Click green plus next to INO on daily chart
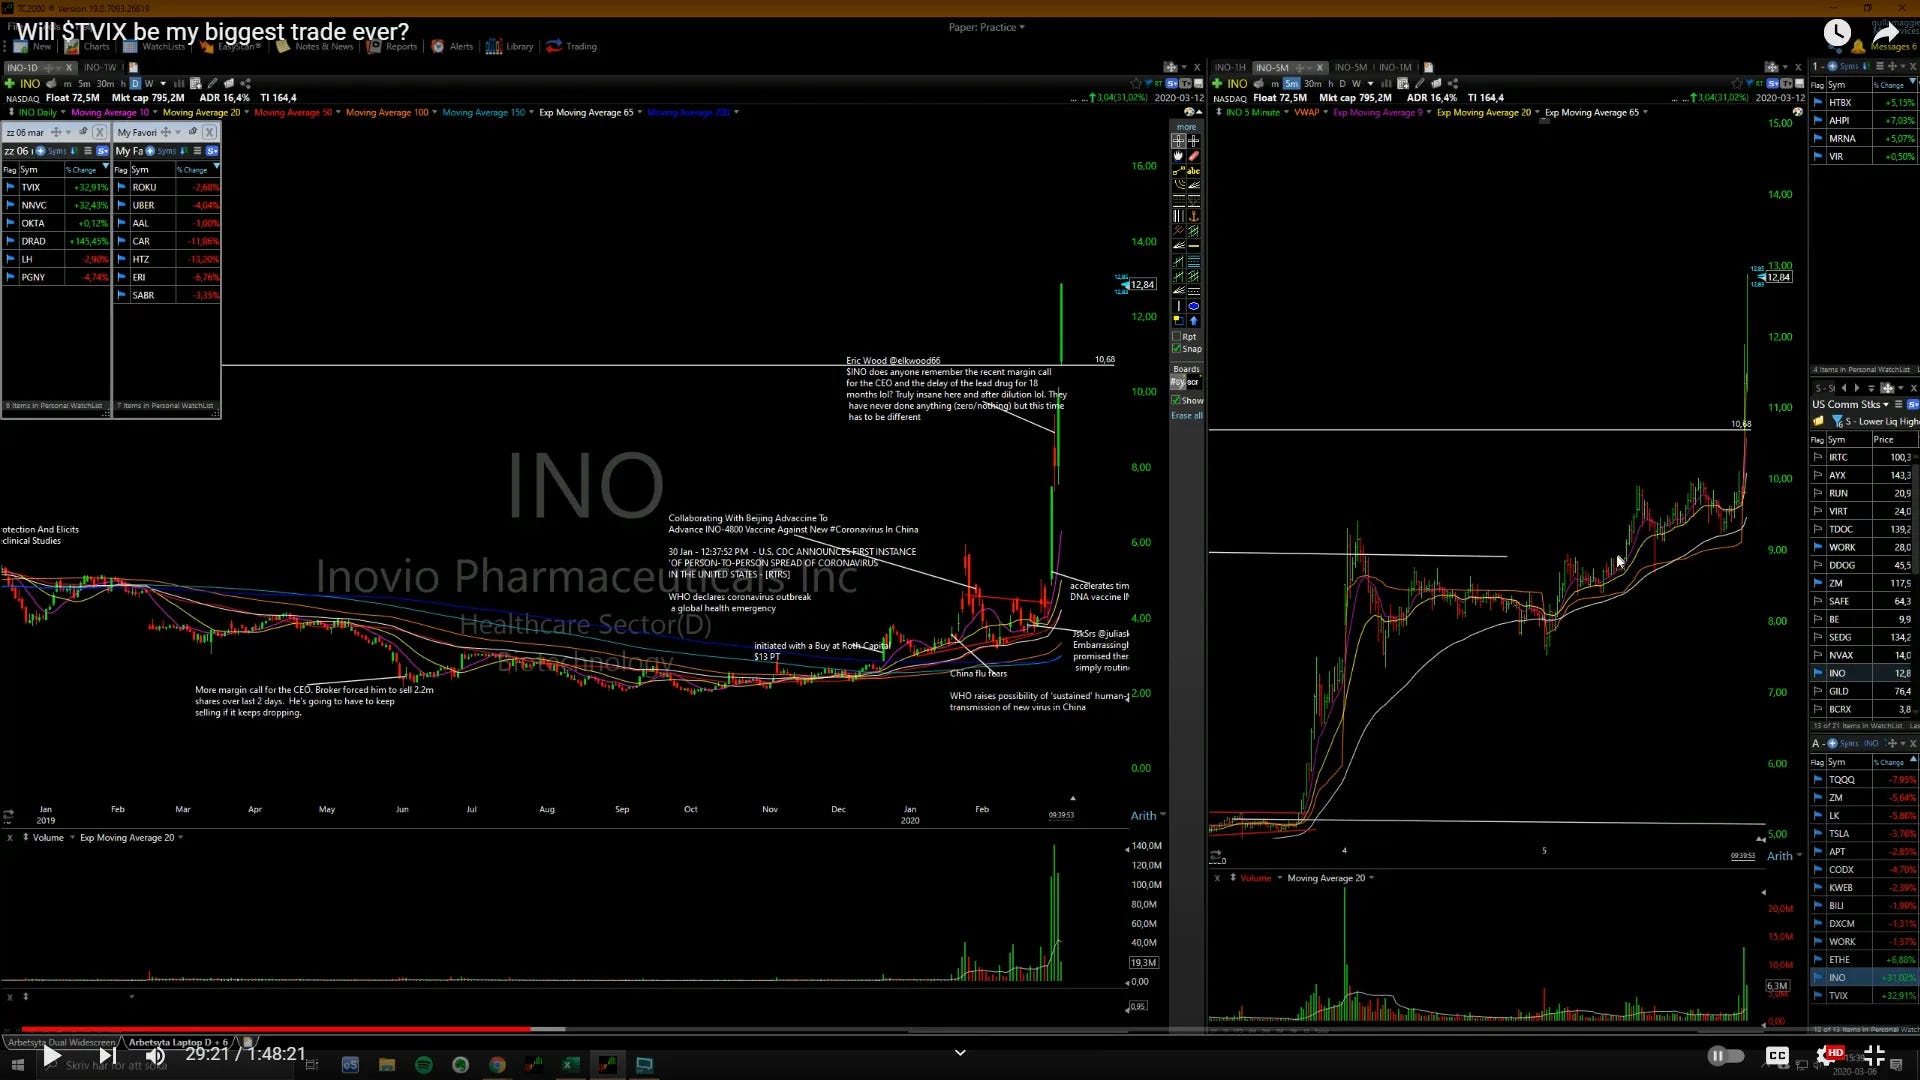 tap(10, 84)
